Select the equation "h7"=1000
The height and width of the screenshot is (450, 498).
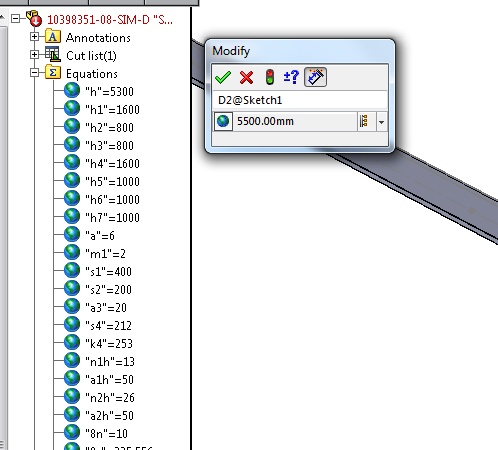click(112, 218)
